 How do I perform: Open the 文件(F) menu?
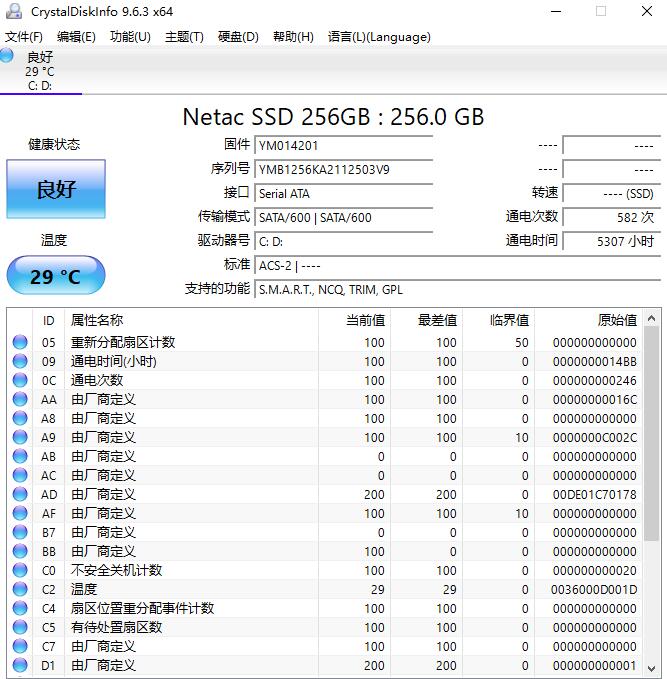pyautogui.click(x=24, y=37)
